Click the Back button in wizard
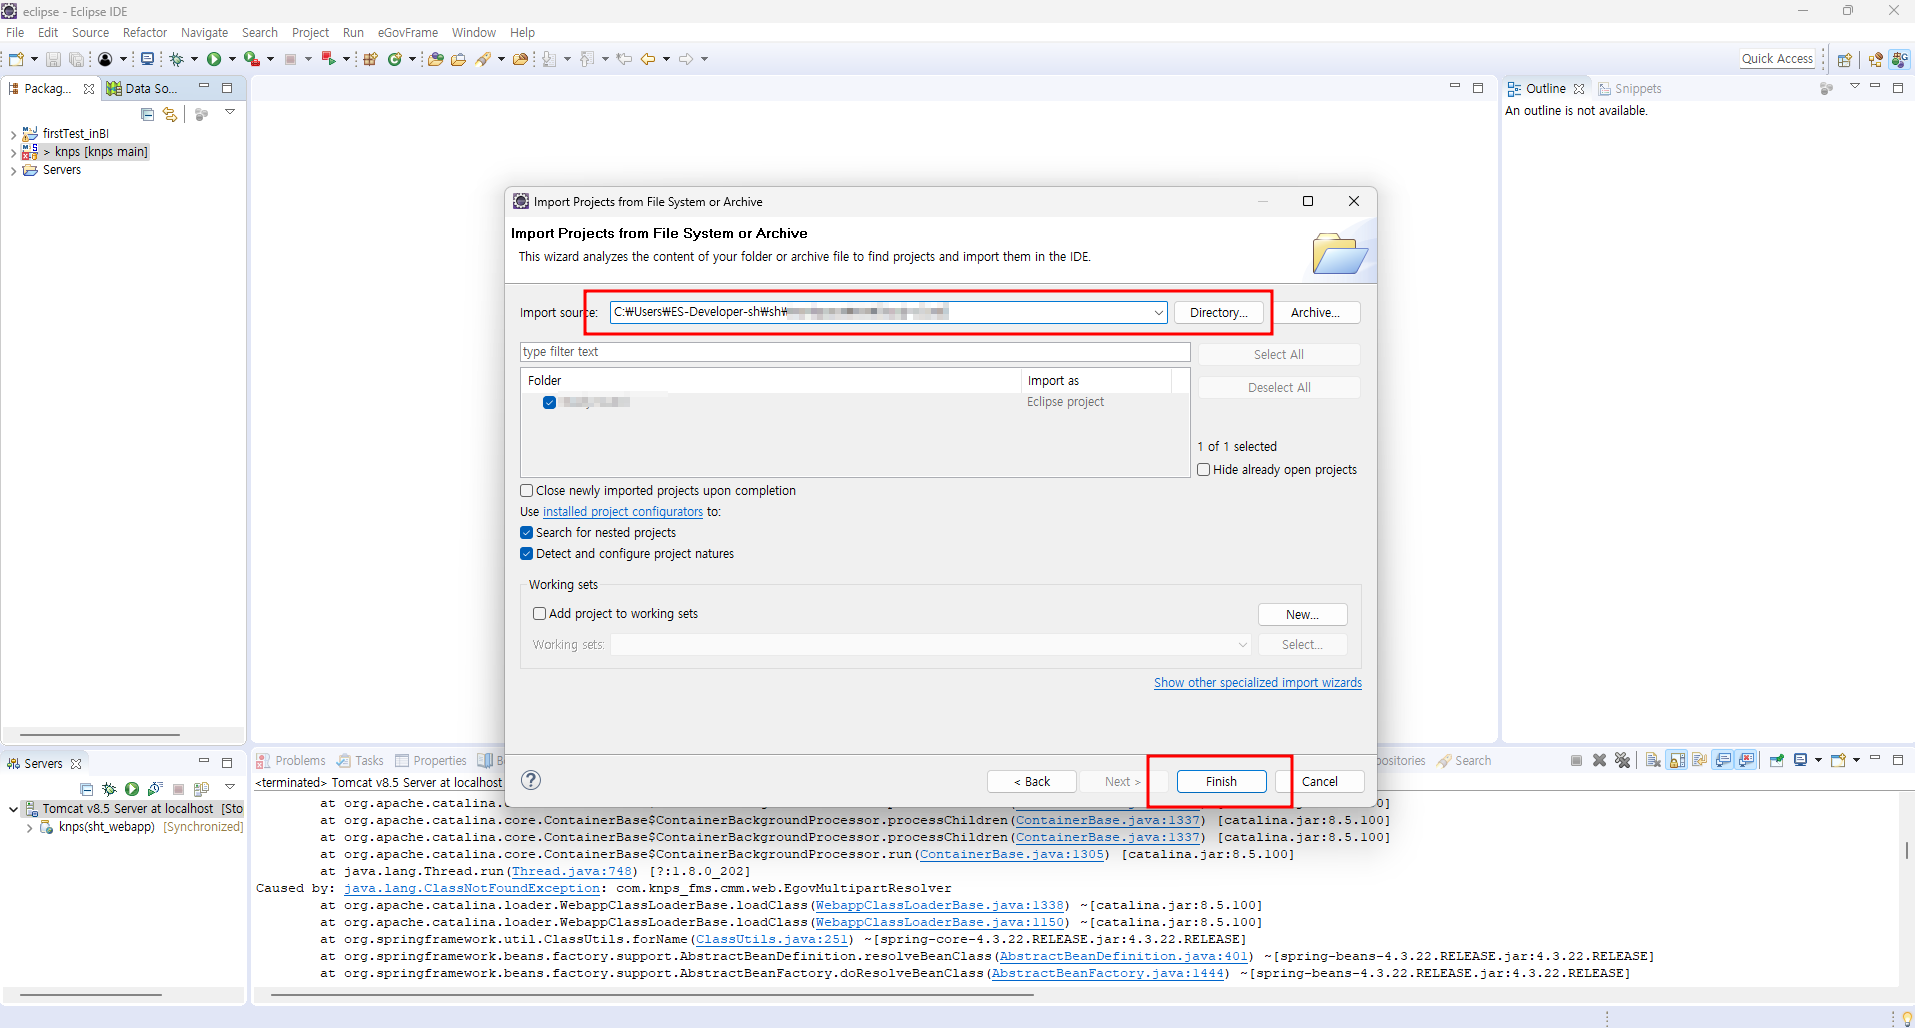1915x1028 pixels. click(1032, 782)
